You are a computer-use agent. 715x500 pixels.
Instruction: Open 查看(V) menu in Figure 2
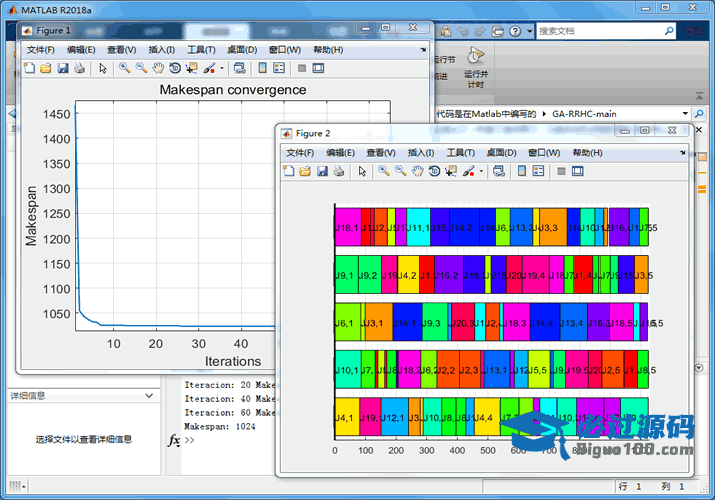click(381, 153)
